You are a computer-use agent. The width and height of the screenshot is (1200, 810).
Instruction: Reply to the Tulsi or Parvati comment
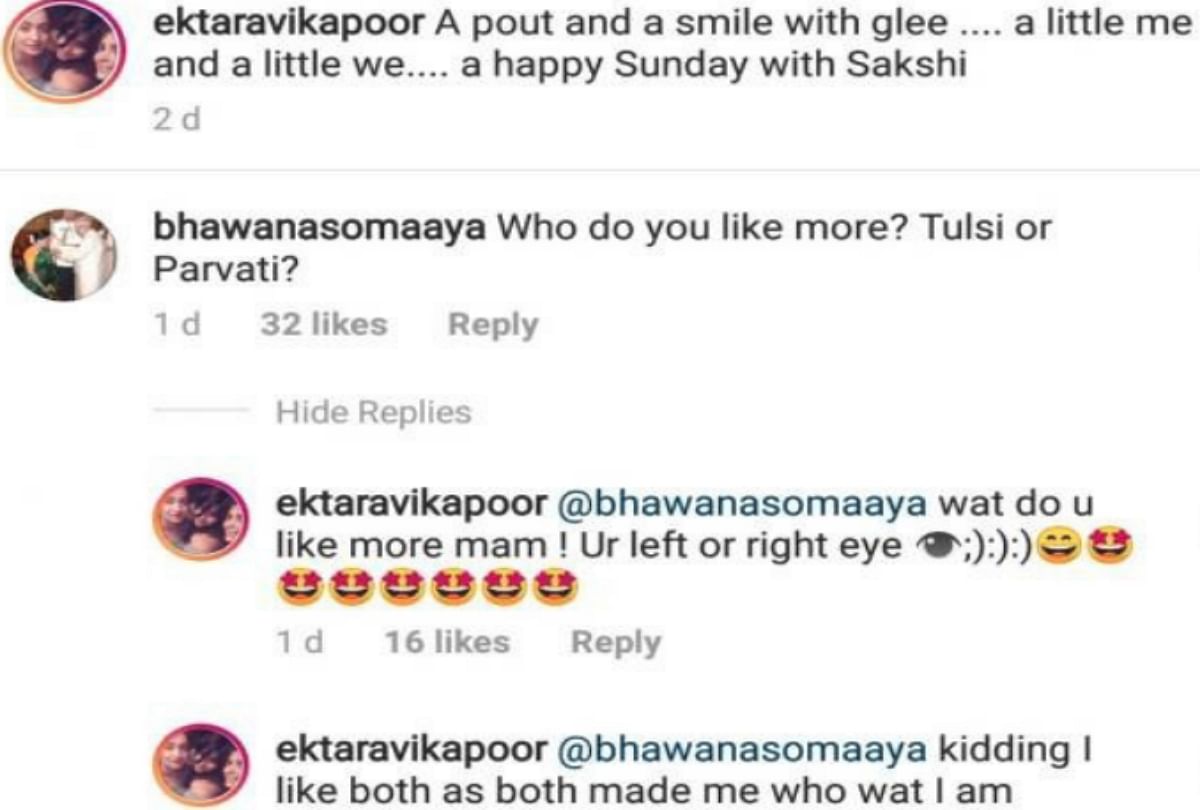click(x=492, y=324)
